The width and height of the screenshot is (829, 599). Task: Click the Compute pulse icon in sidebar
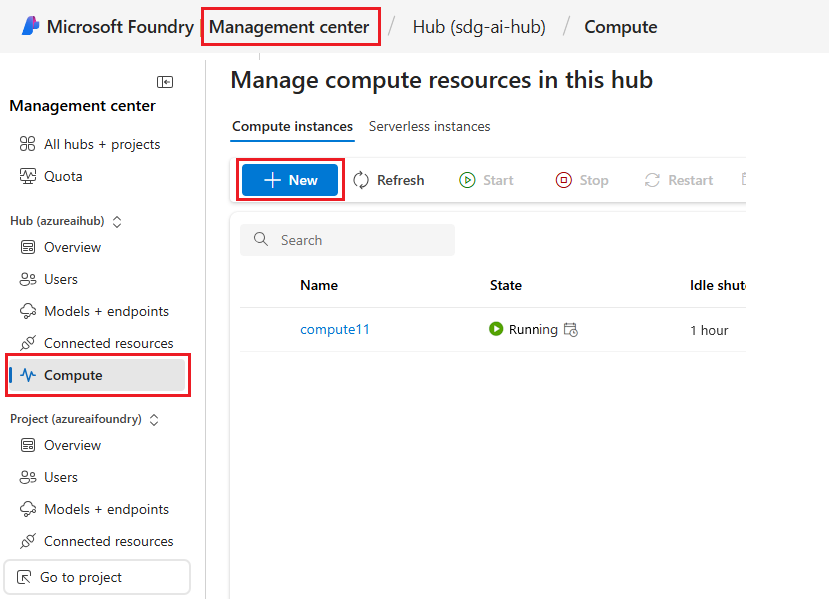click(27, 375)
